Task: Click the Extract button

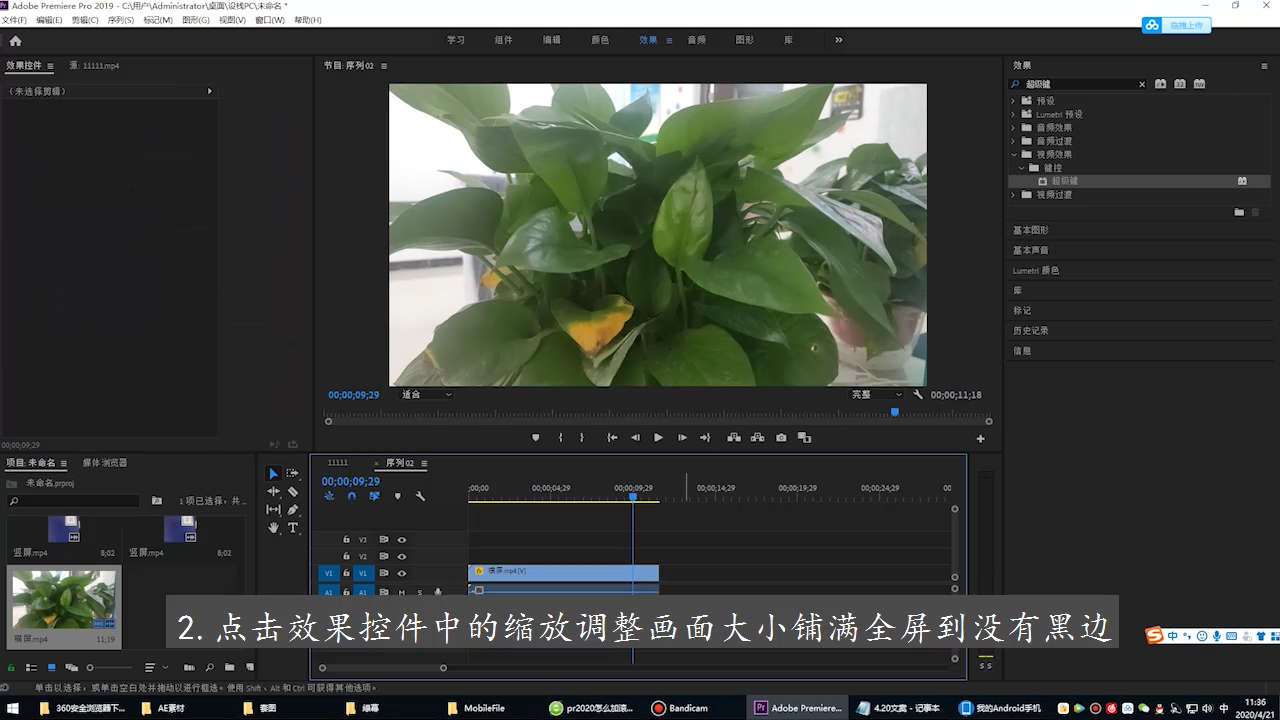Action: [757, 438]
